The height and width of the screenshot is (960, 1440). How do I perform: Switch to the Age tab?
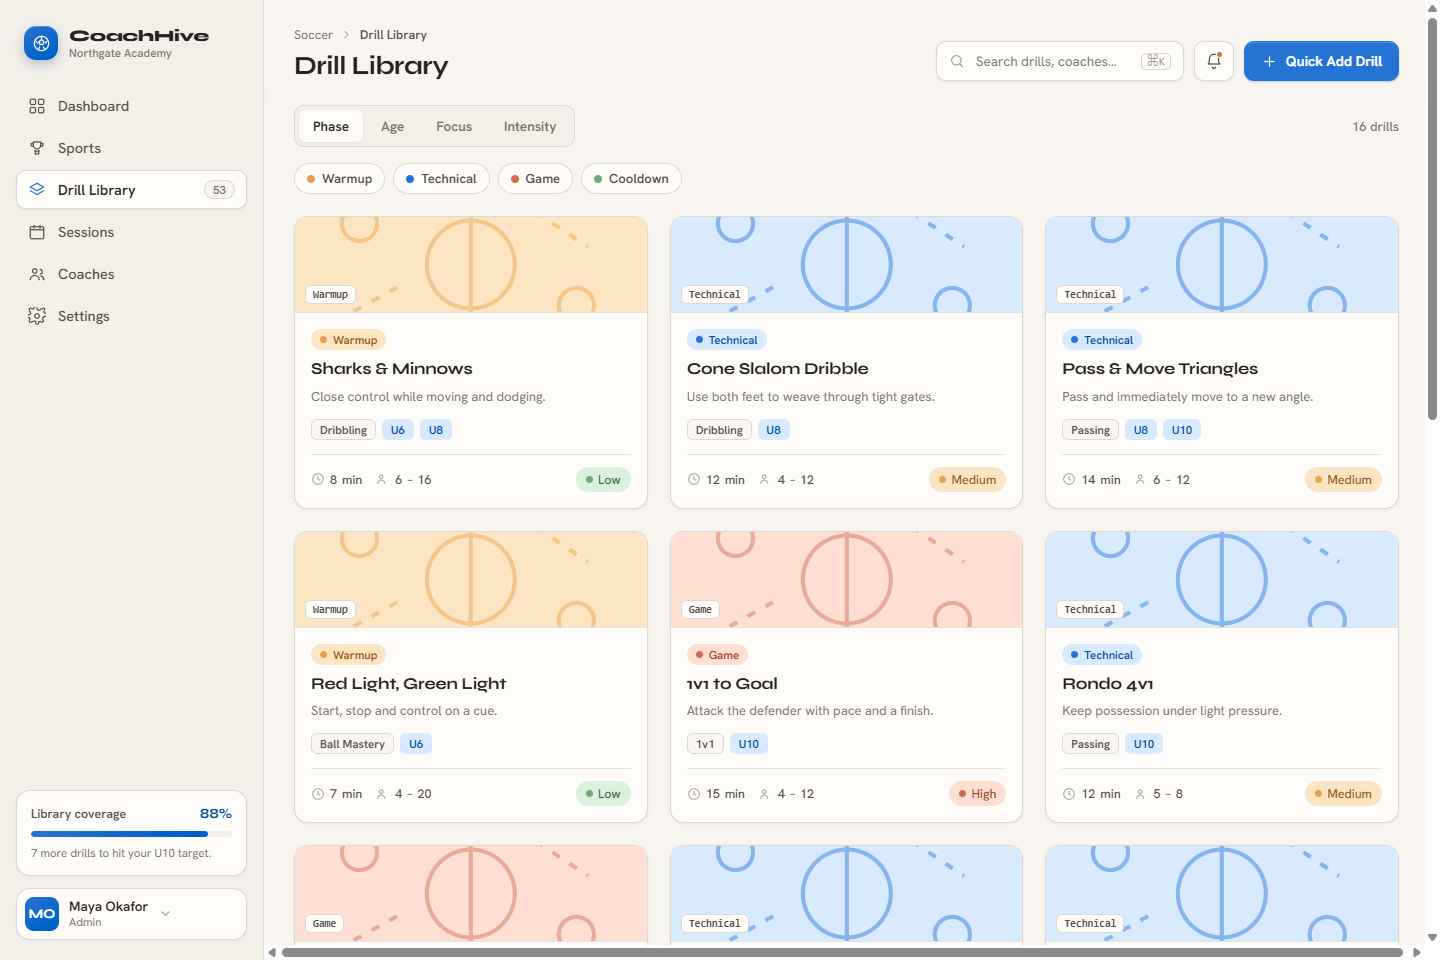click(x=392, y=126)
